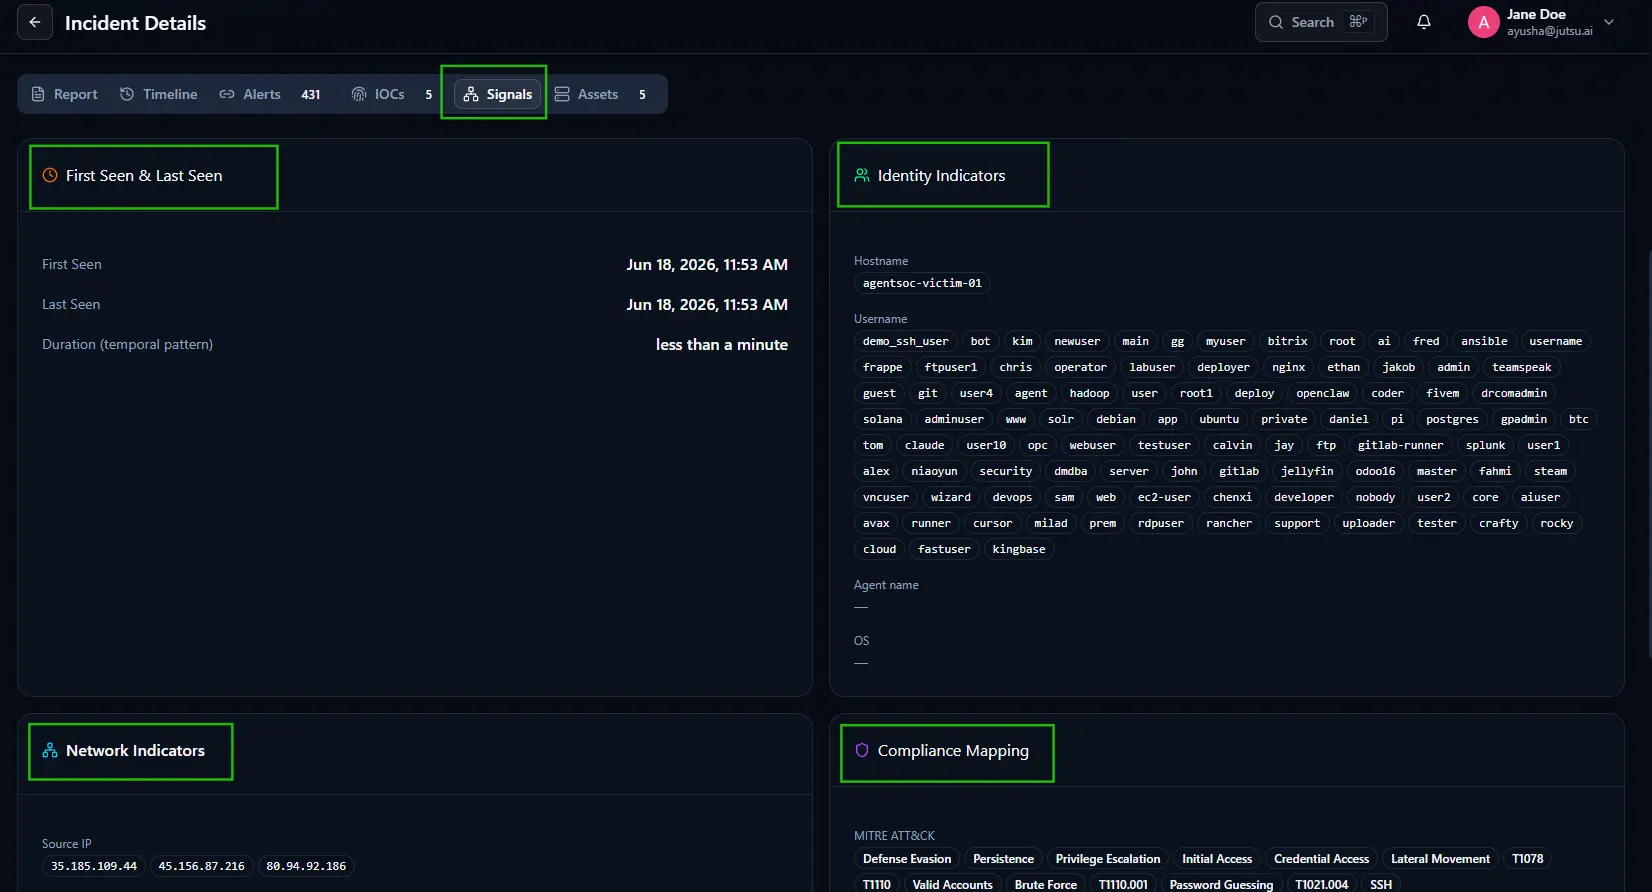Click the Password Guessing tag
Viewport: 1652px width, 892px height.
1221,884
